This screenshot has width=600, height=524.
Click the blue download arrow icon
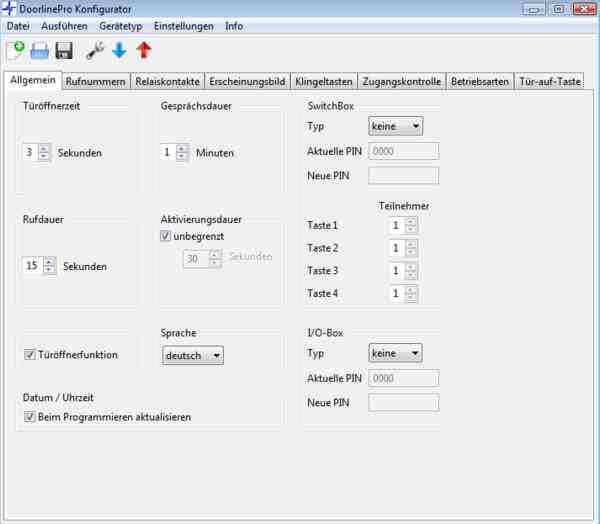pyautogui.click(x=119, y=51)
